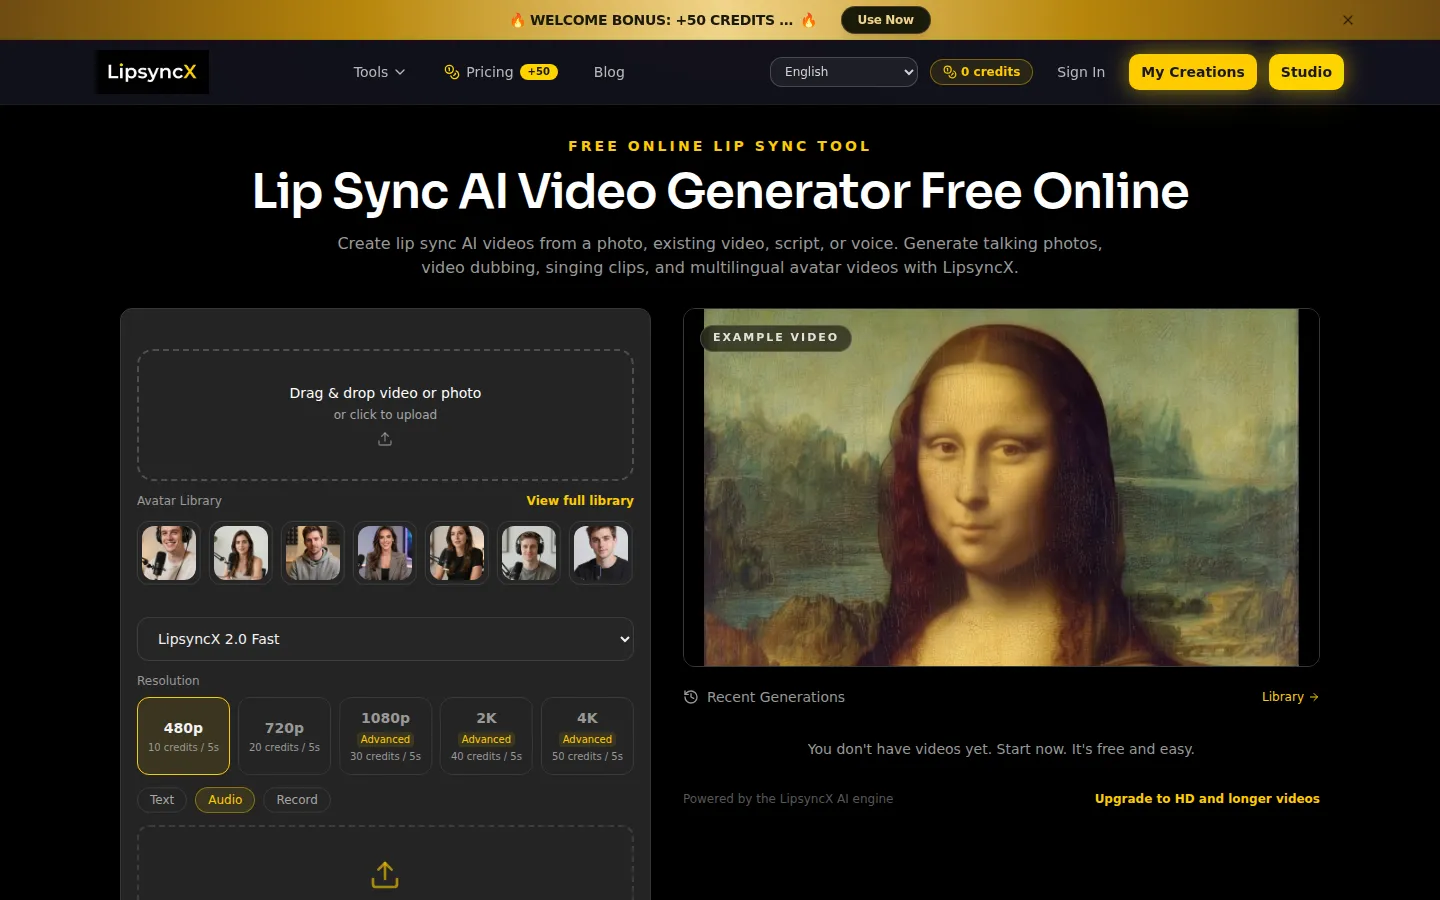Open the LipsyncX logo home link
The height and width of the screenshot is (900, 1440).
tap(152, 72)
